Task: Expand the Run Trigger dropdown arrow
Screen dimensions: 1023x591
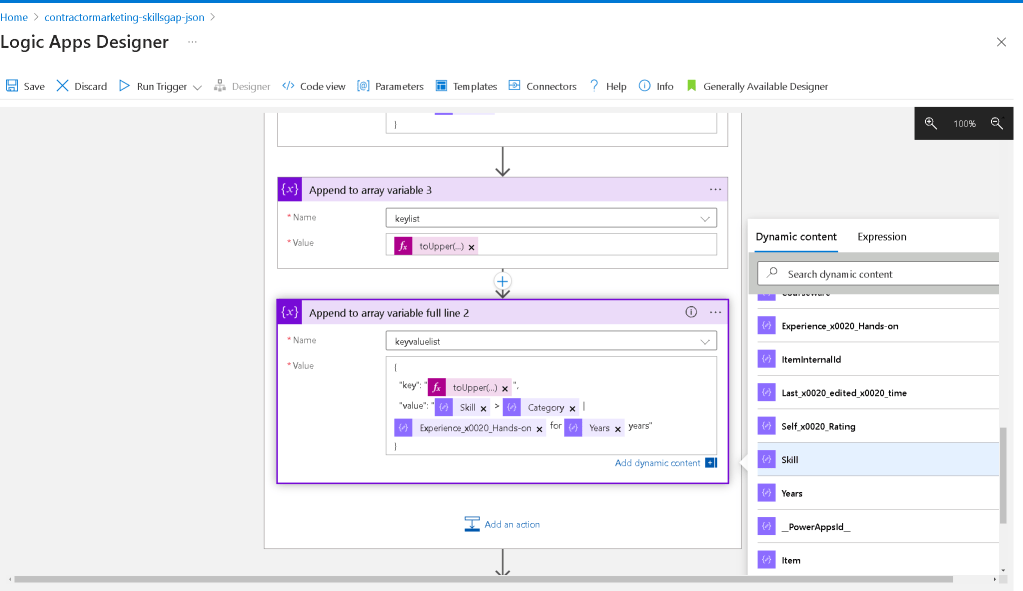Action: 197,87
